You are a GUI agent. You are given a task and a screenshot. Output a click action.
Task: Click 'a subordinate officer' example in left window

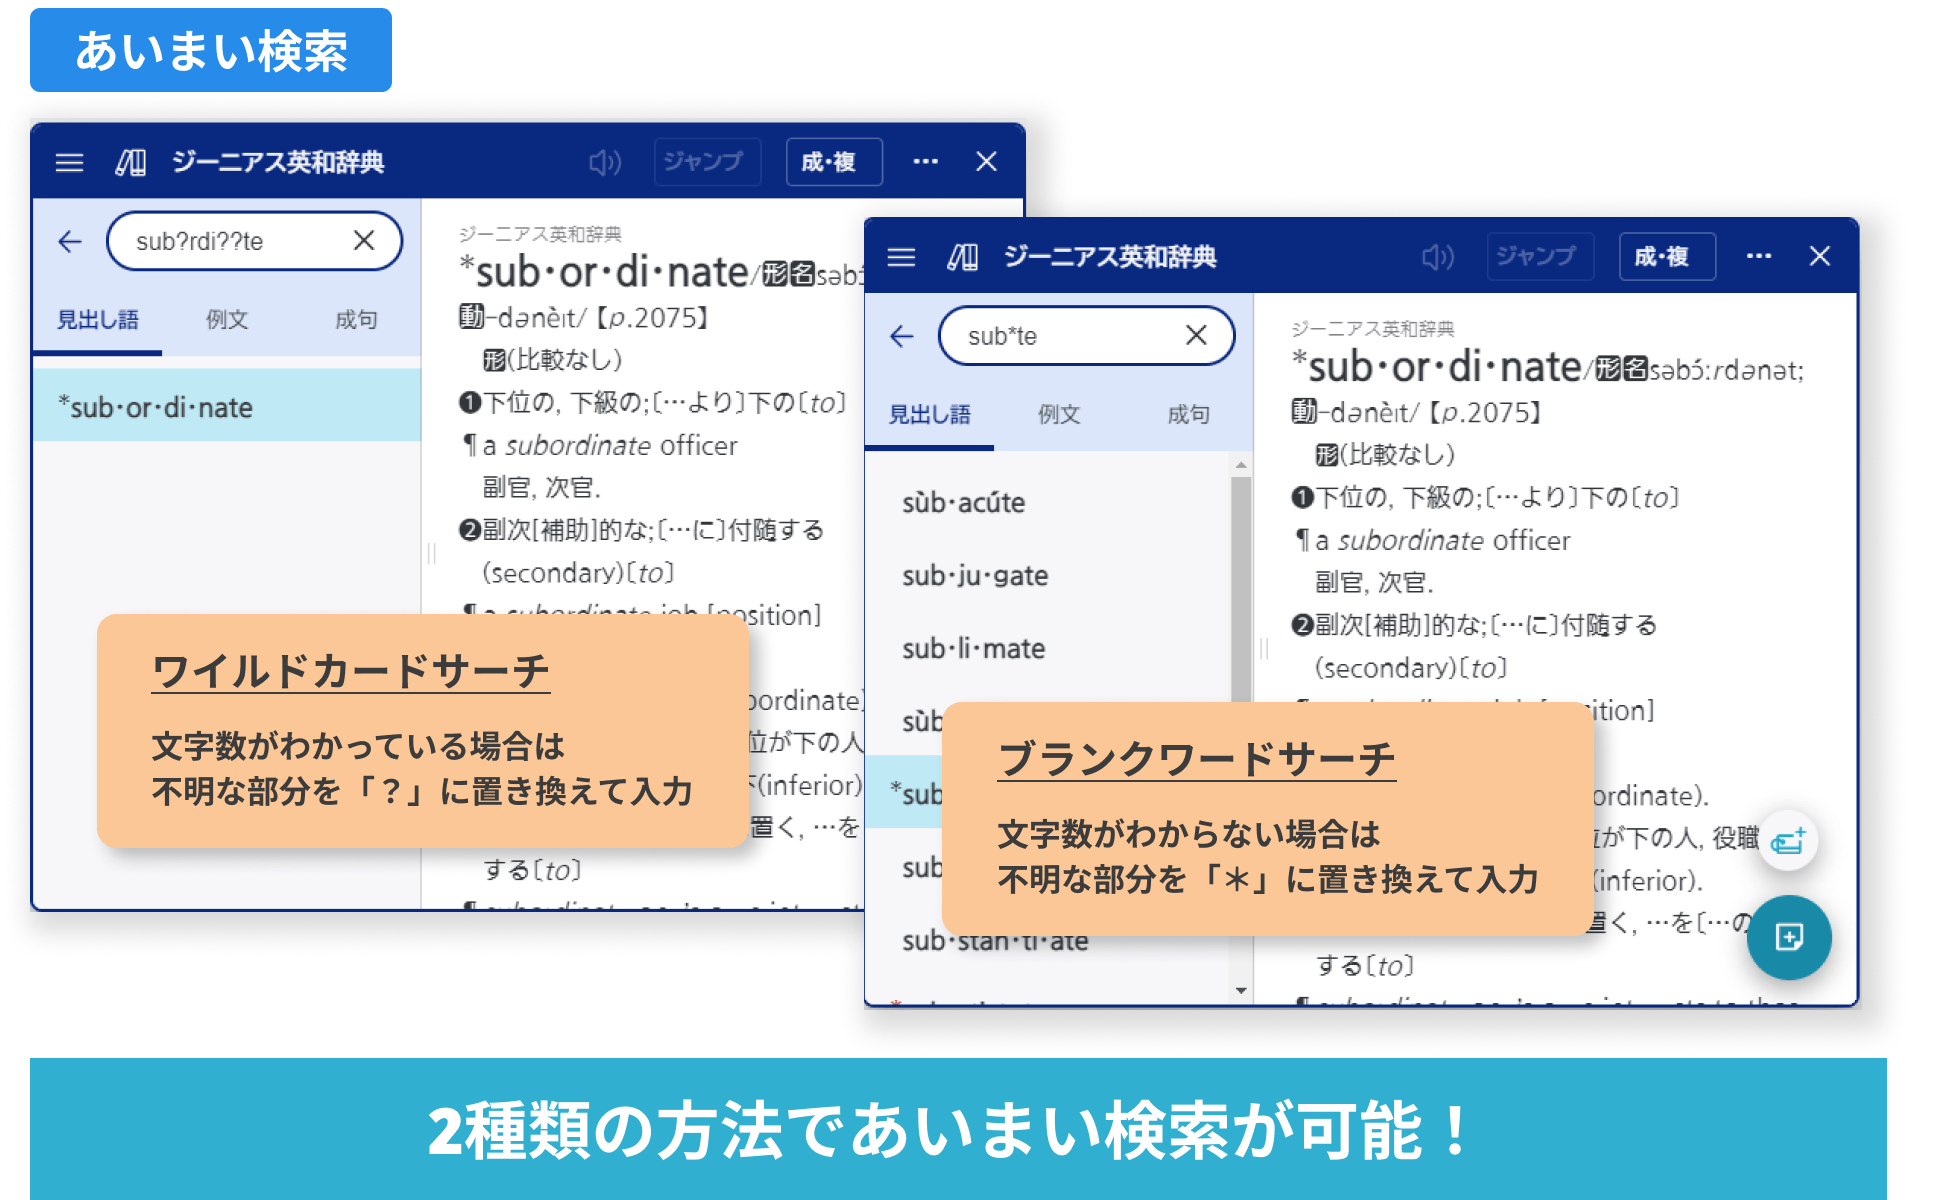(610, 445)
